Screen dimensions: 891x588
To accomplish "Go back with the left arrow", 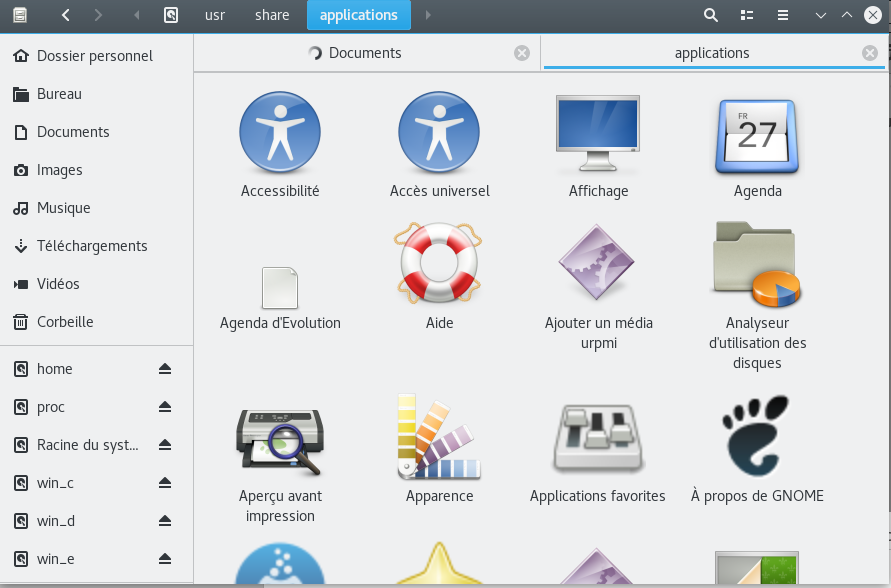I will pos(66,15).
